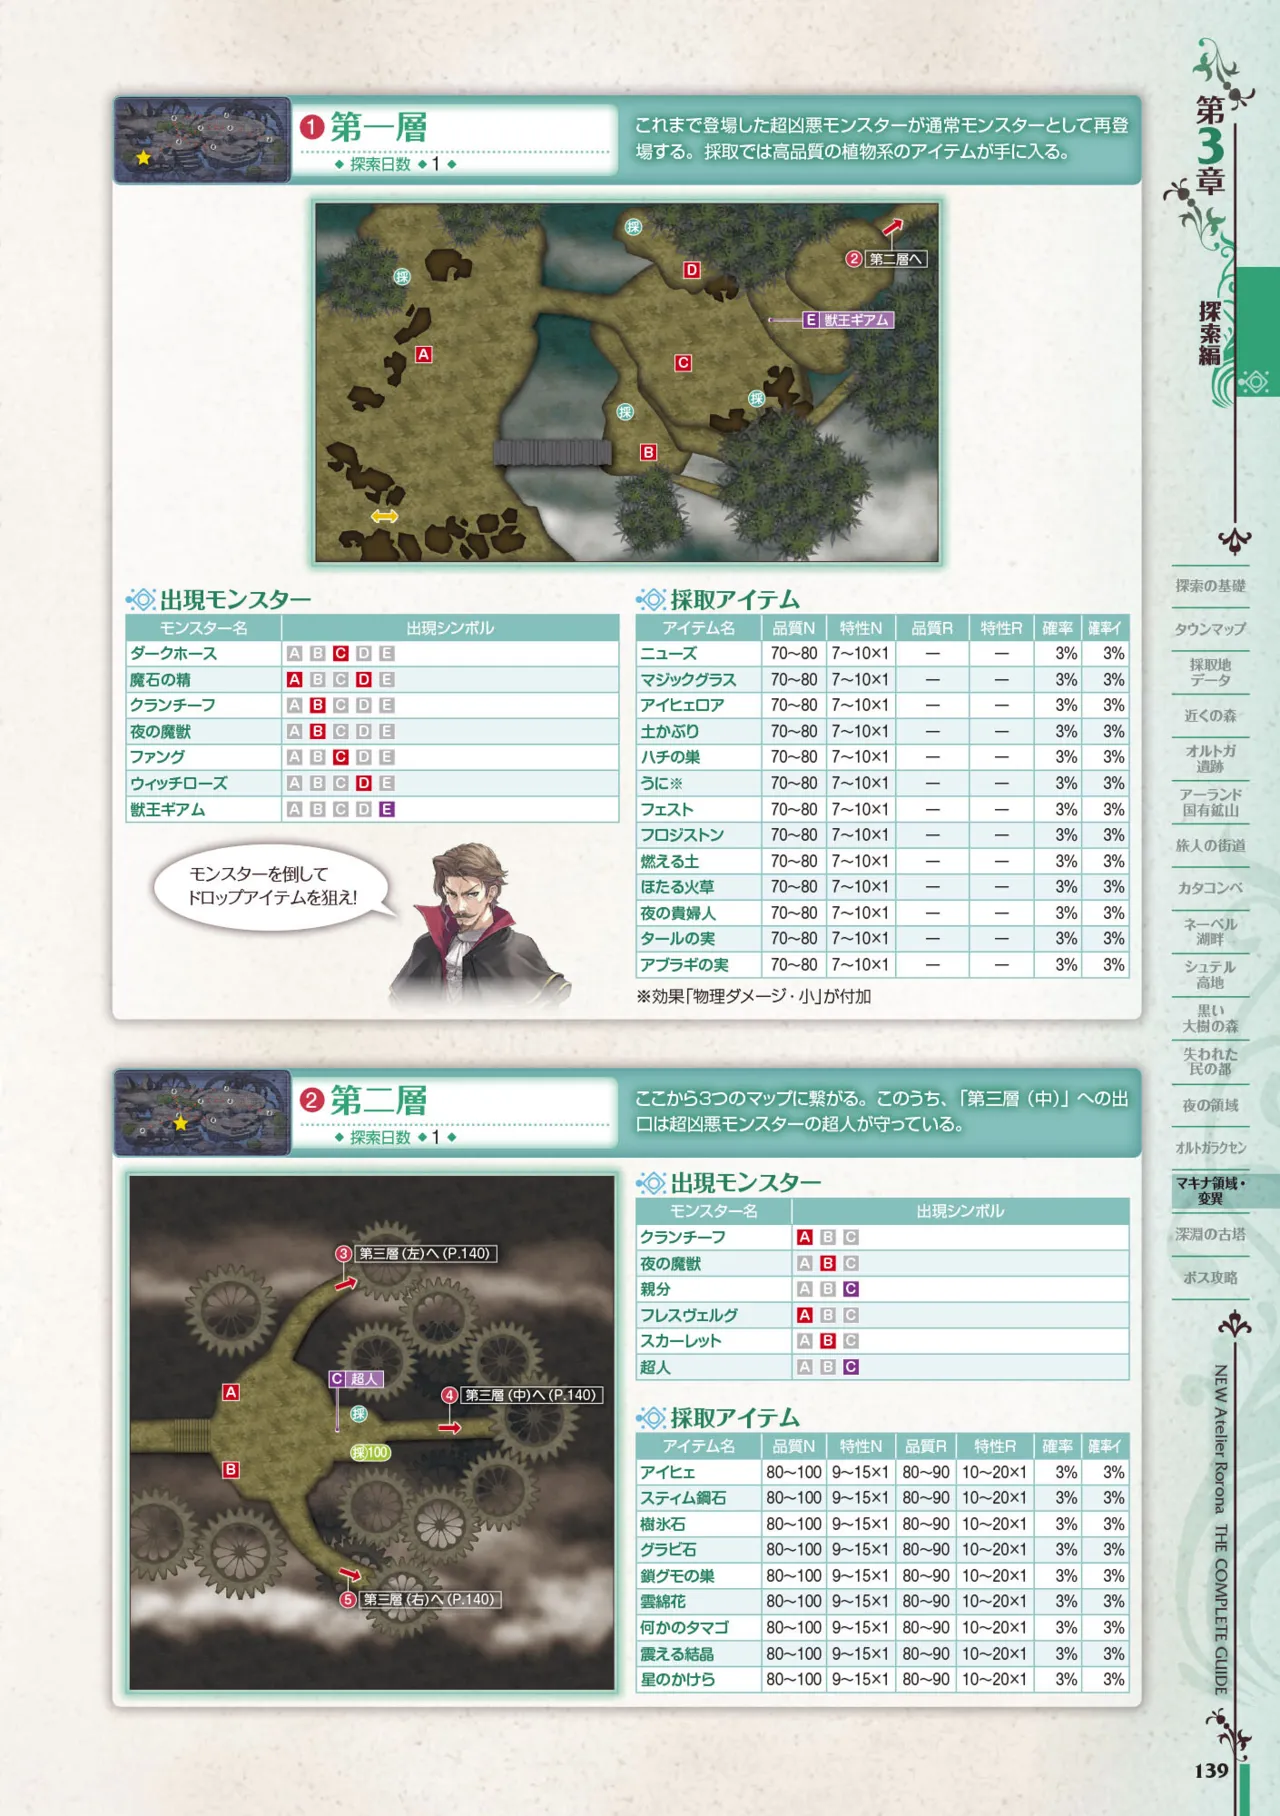Go to タウンマップ sidebar tab
Viewport: 1280px width, 1816px height.
(x=1211, y=629)
